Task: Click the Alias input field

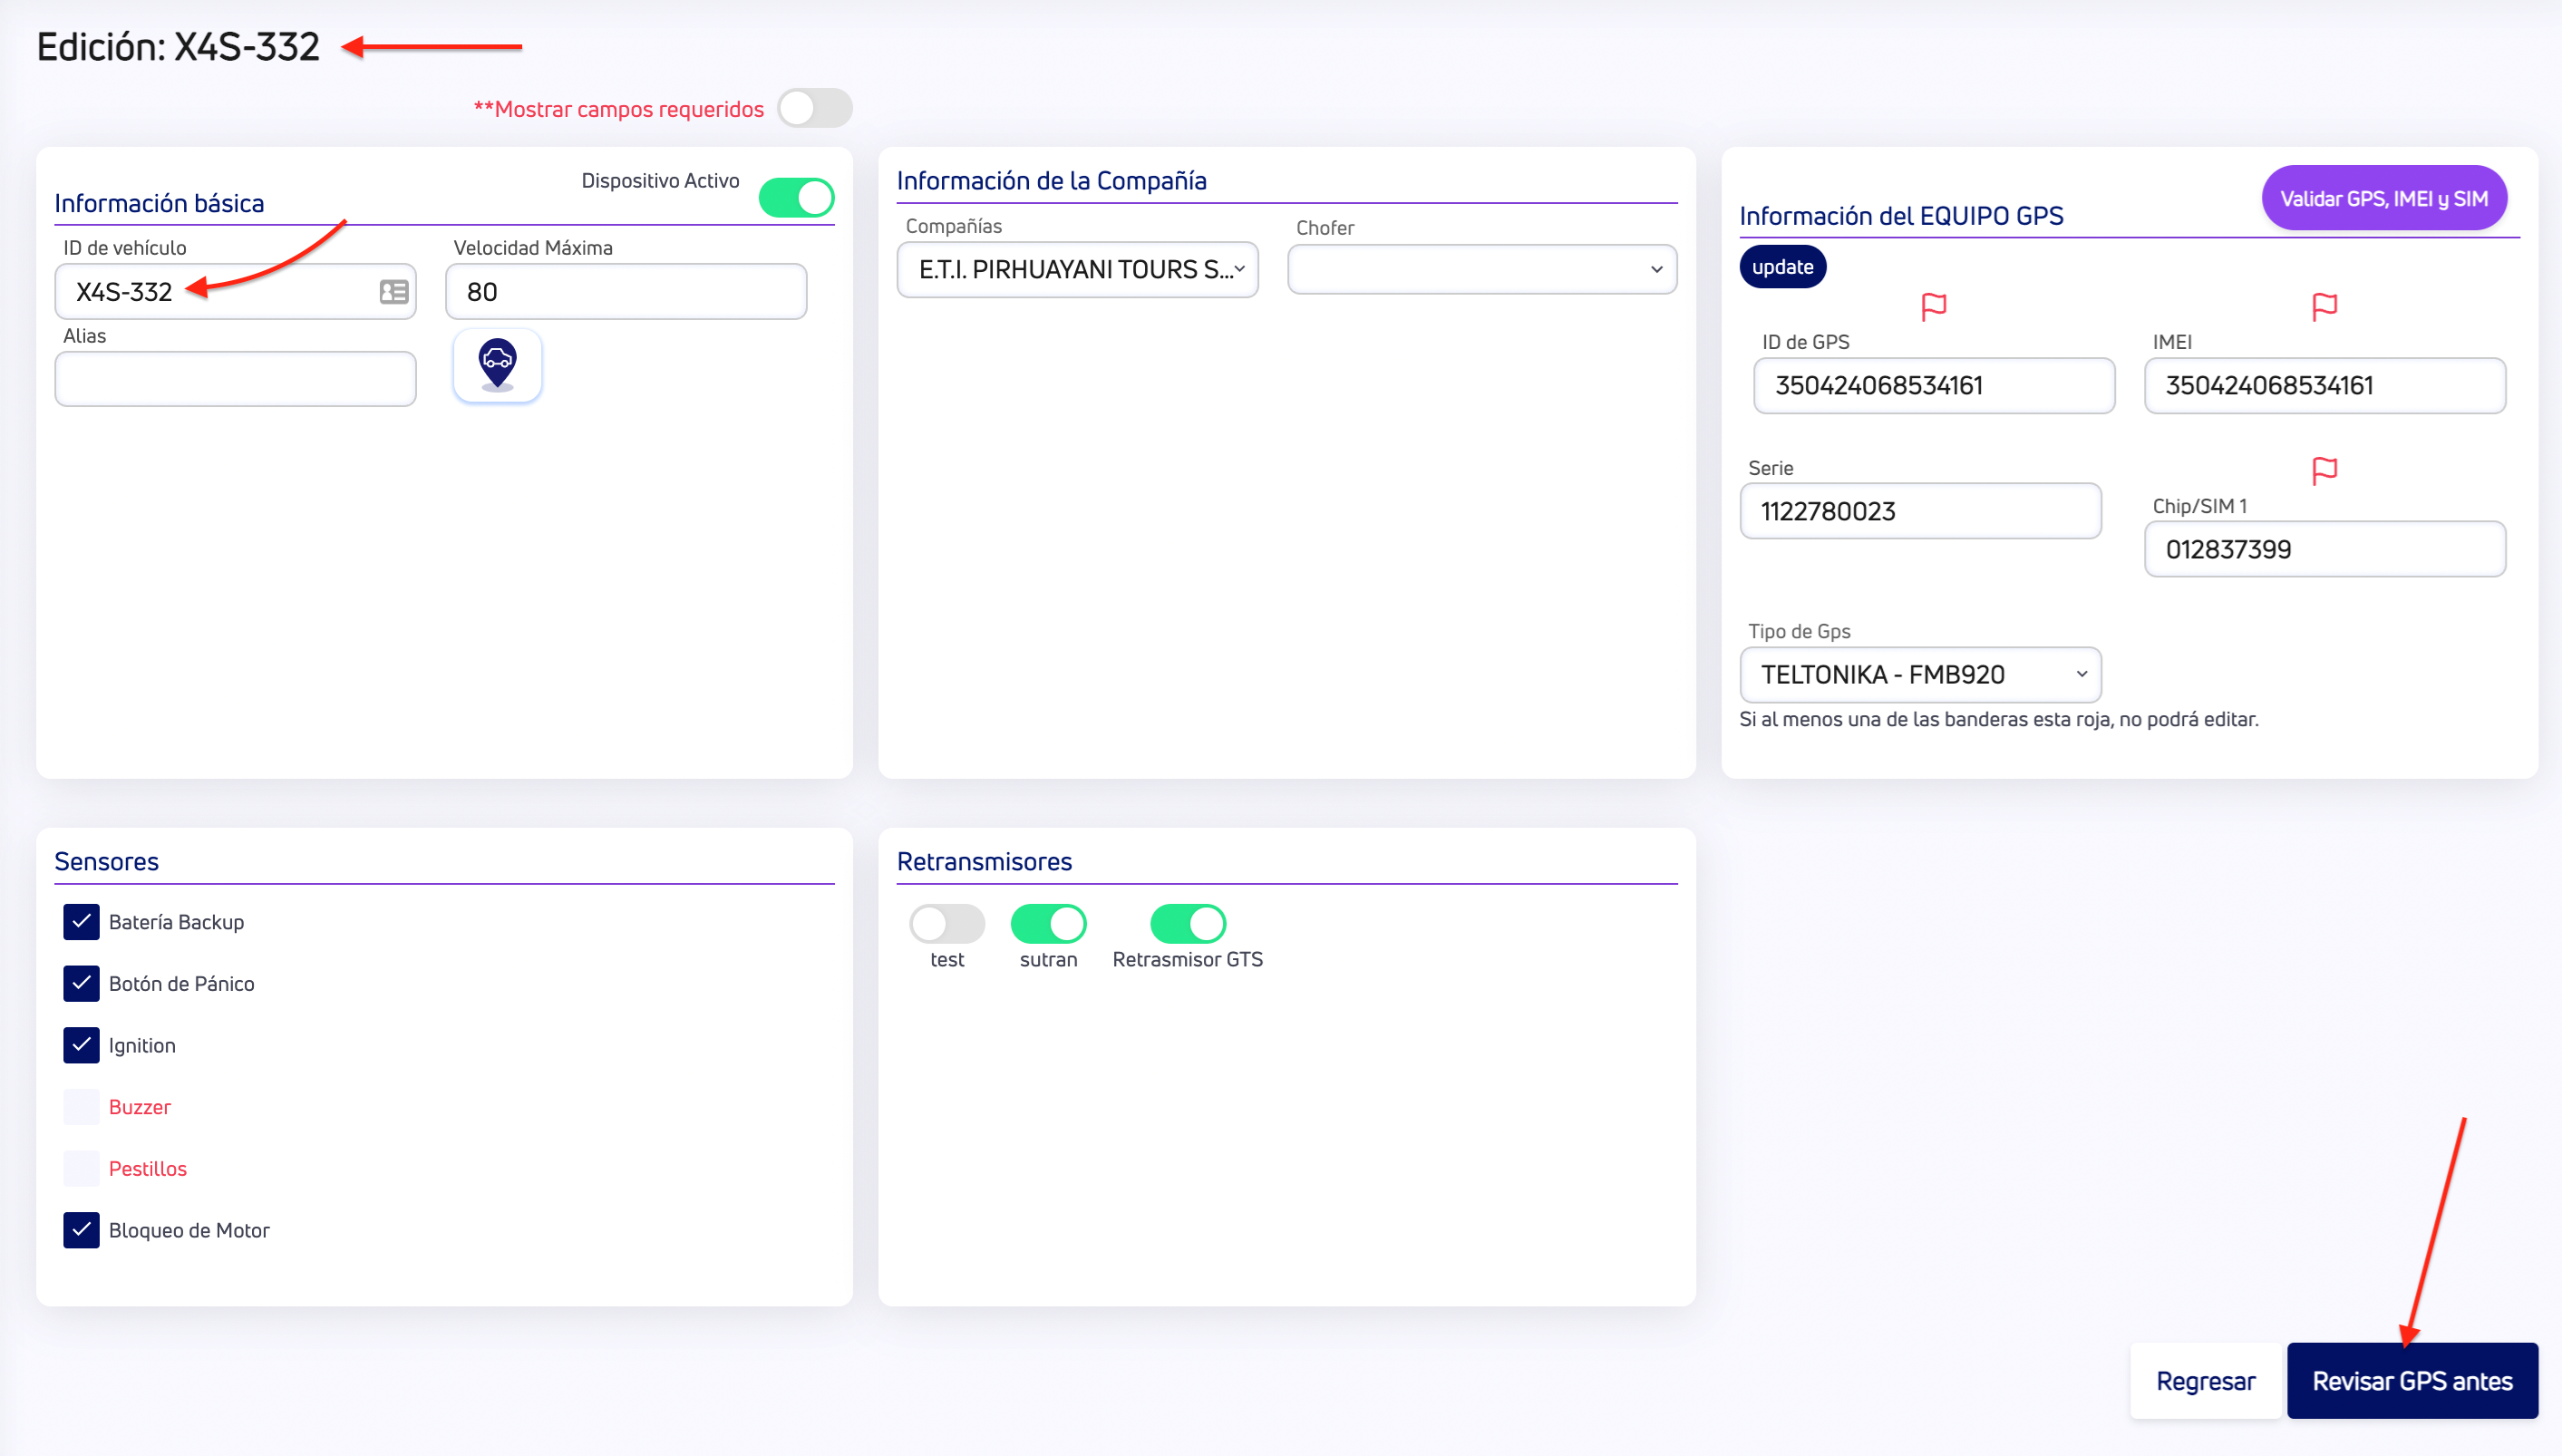Action: click(x=235, y=379)
